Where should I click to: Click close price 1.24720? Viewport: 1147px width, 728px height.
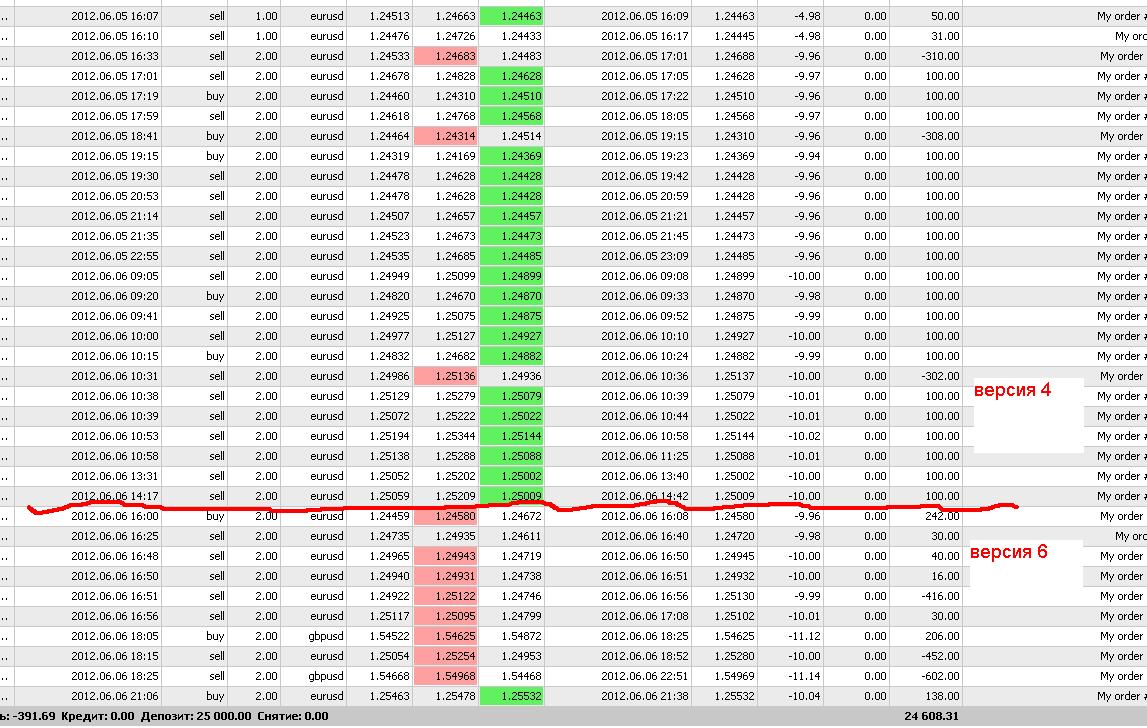pyautogui.click(x=734, y=536)
